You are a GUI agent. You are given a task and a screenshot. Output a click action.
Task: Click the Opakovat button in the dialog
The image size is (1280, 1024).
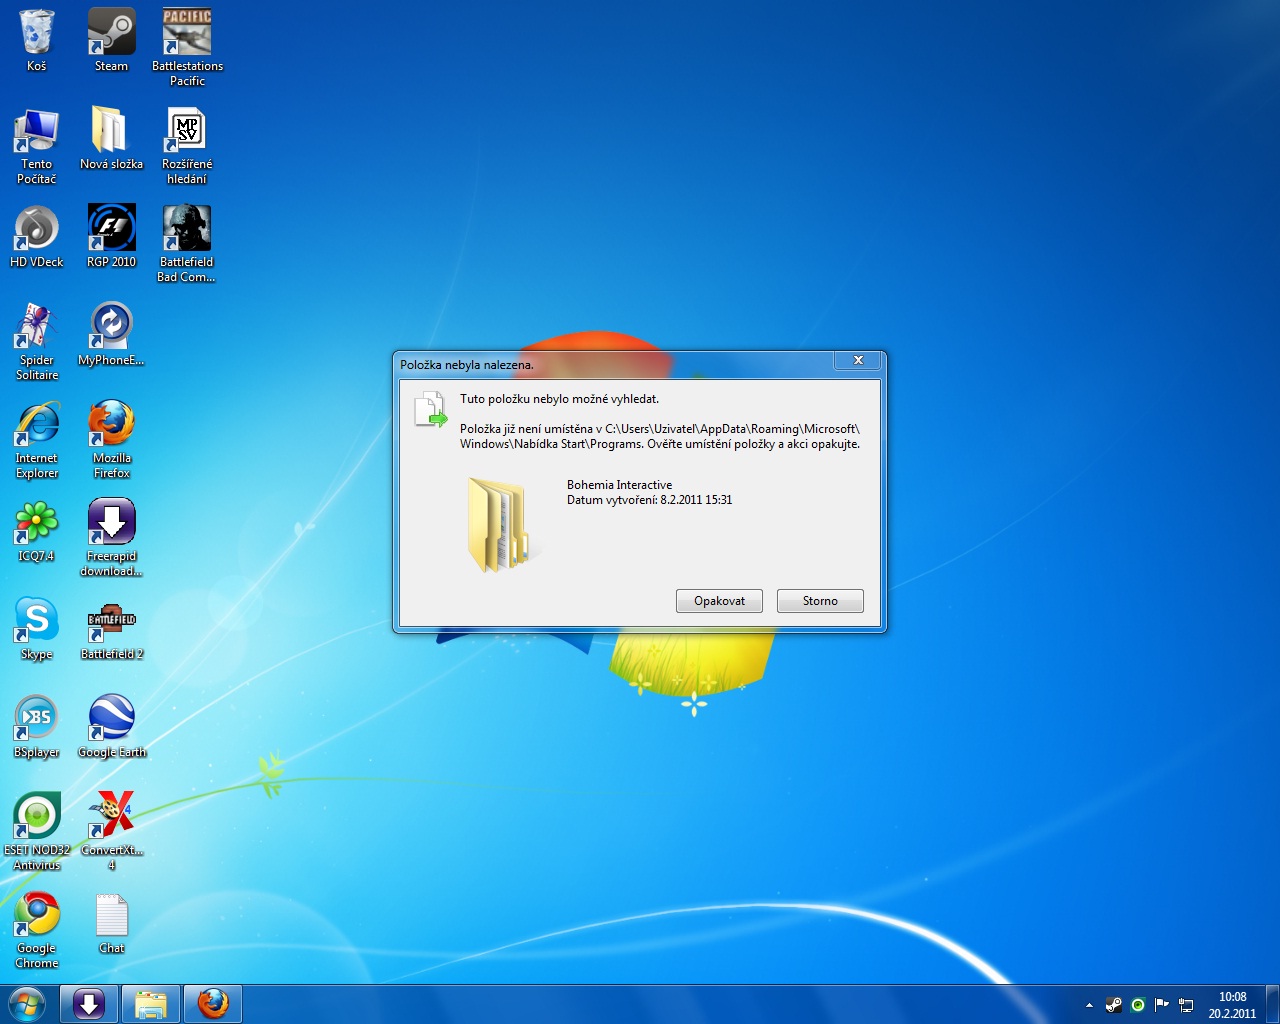(719, 601)
